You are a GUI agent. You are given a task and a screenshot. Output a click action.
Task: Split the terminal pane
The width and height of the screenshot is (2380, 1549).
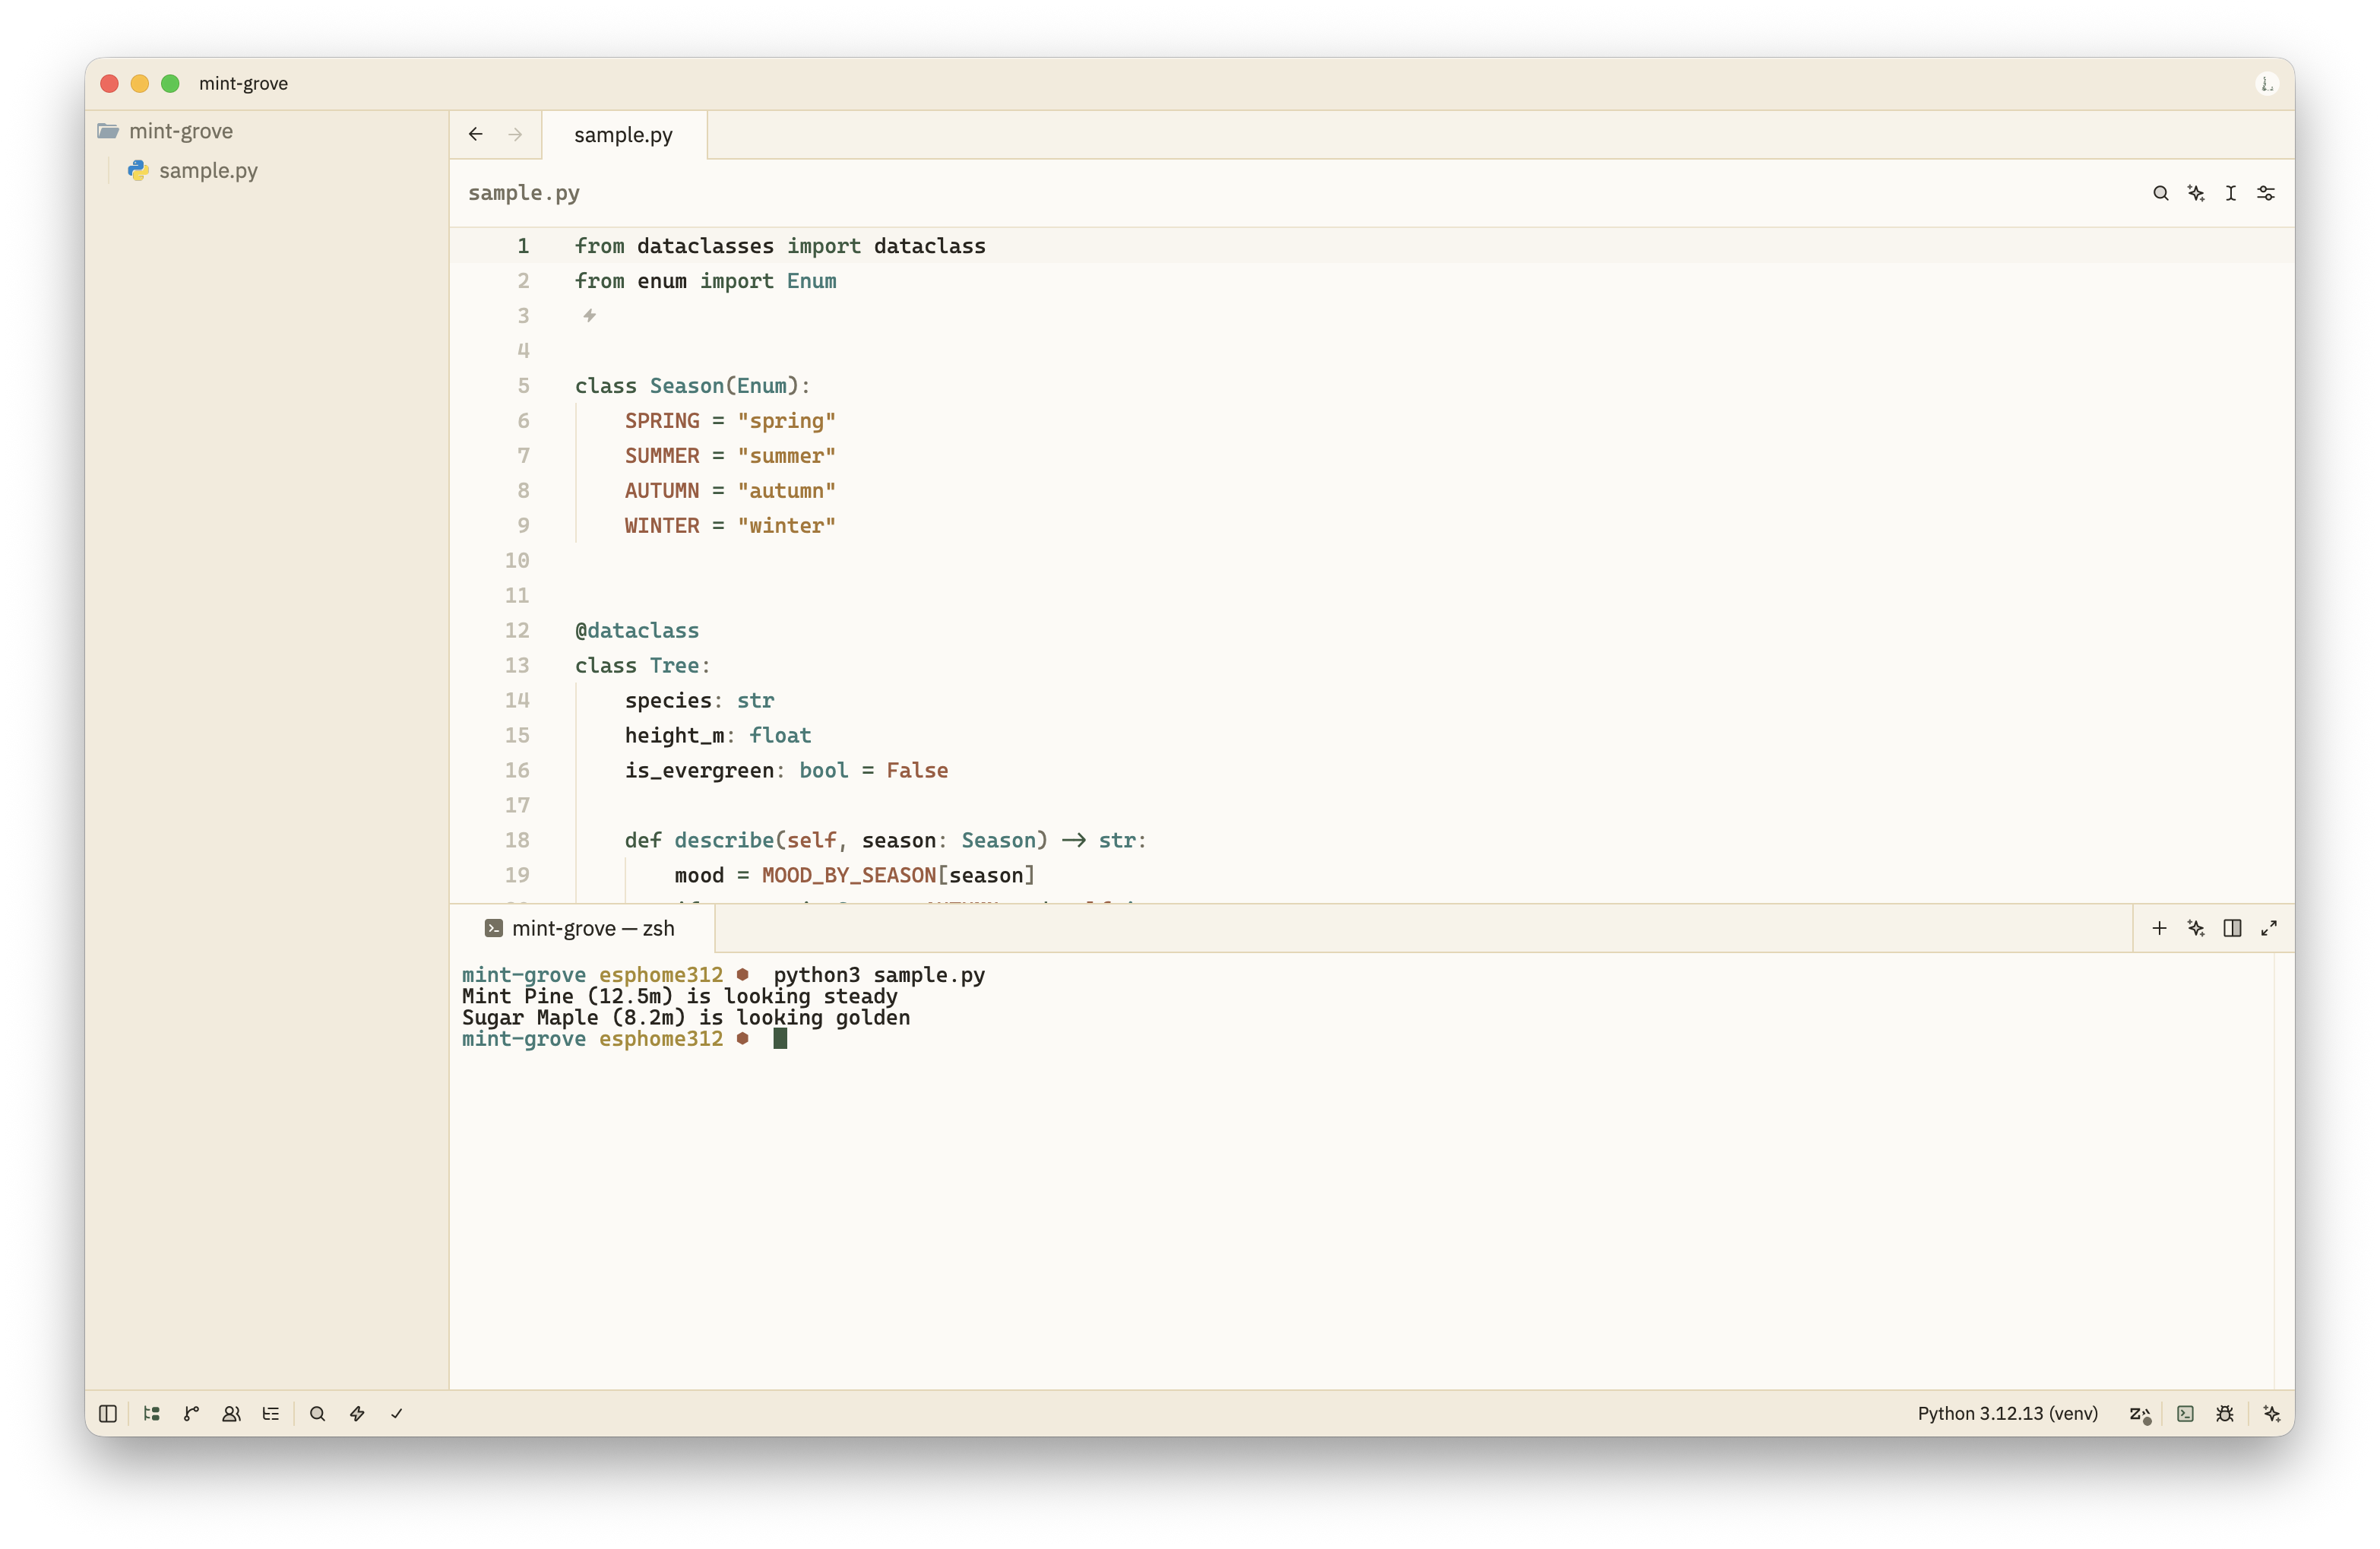(x=2232, y=928)
